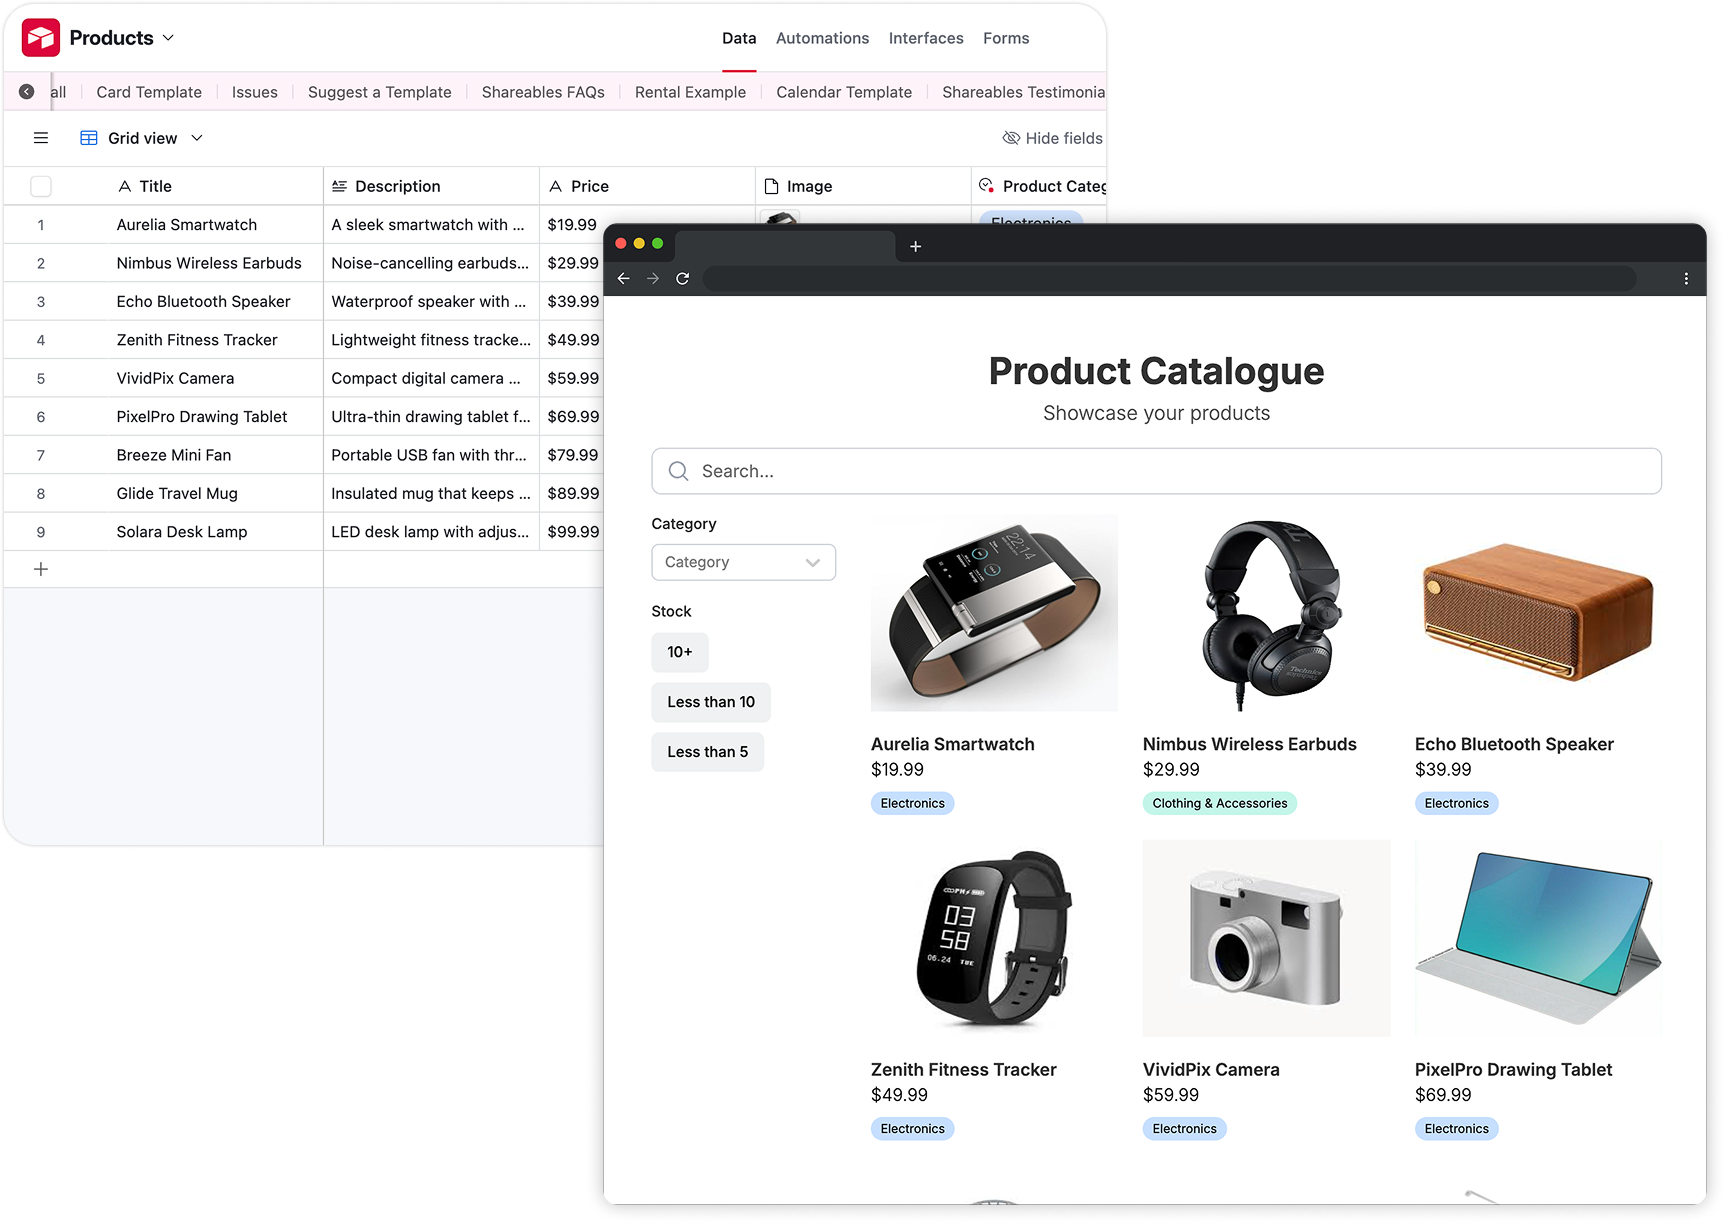Click the collapse tables left arrow icon
The width and height of the screenshot is (1727, 1225).
[x=27, y=92]
